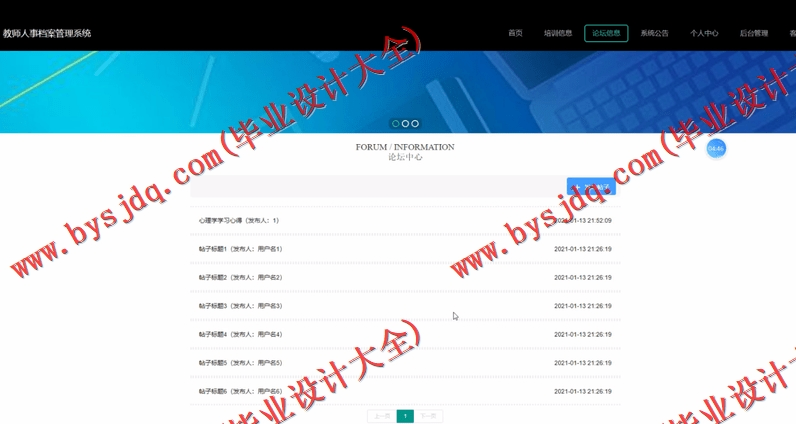796x424 pixels.
Task: Open the post 帖子标题6 by 用户名6
Action: pos(240,391)
